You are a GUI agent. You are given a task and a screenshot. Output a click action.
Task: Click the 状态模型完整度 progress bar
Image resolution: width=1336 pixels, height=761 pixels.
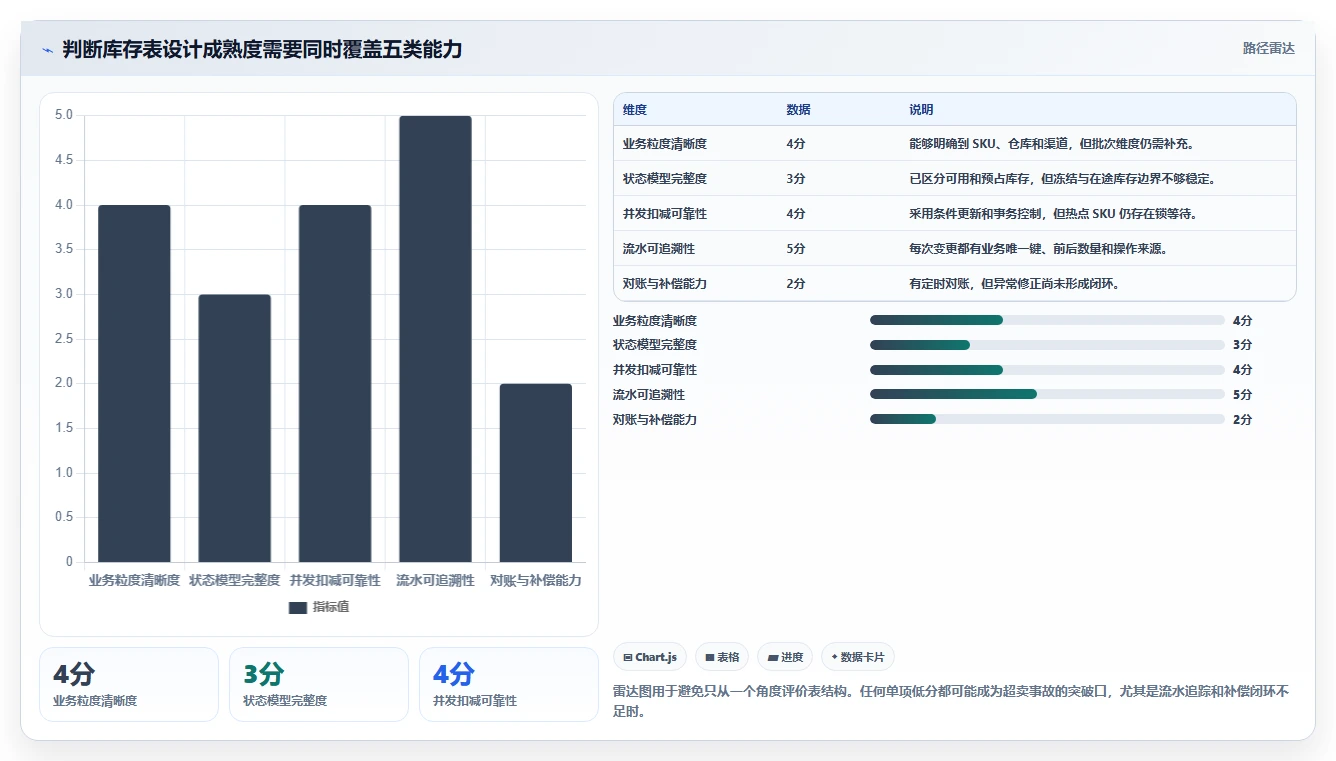pyautogui.click(x=1047, y=345)
